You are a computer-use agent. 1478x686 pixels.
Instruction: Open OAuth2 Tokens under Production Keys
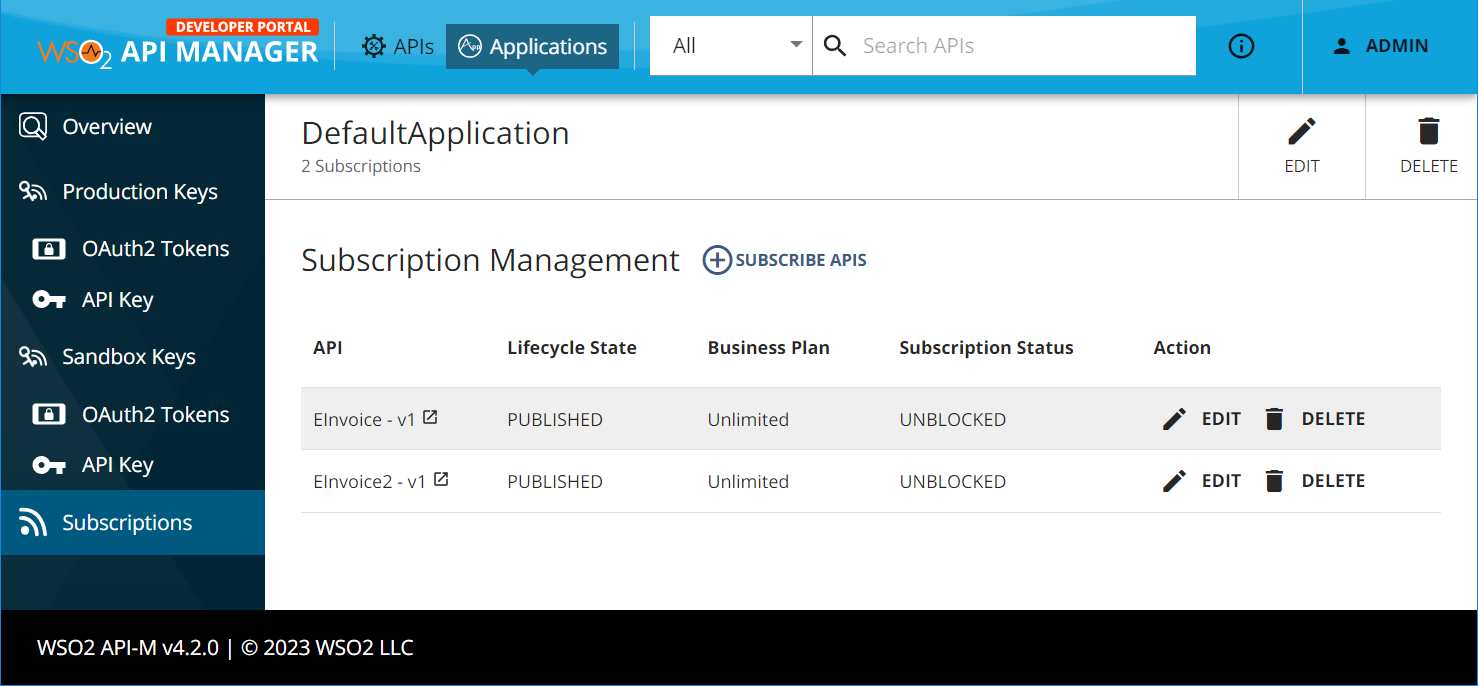pyautogui.click(x=133, y=249)
